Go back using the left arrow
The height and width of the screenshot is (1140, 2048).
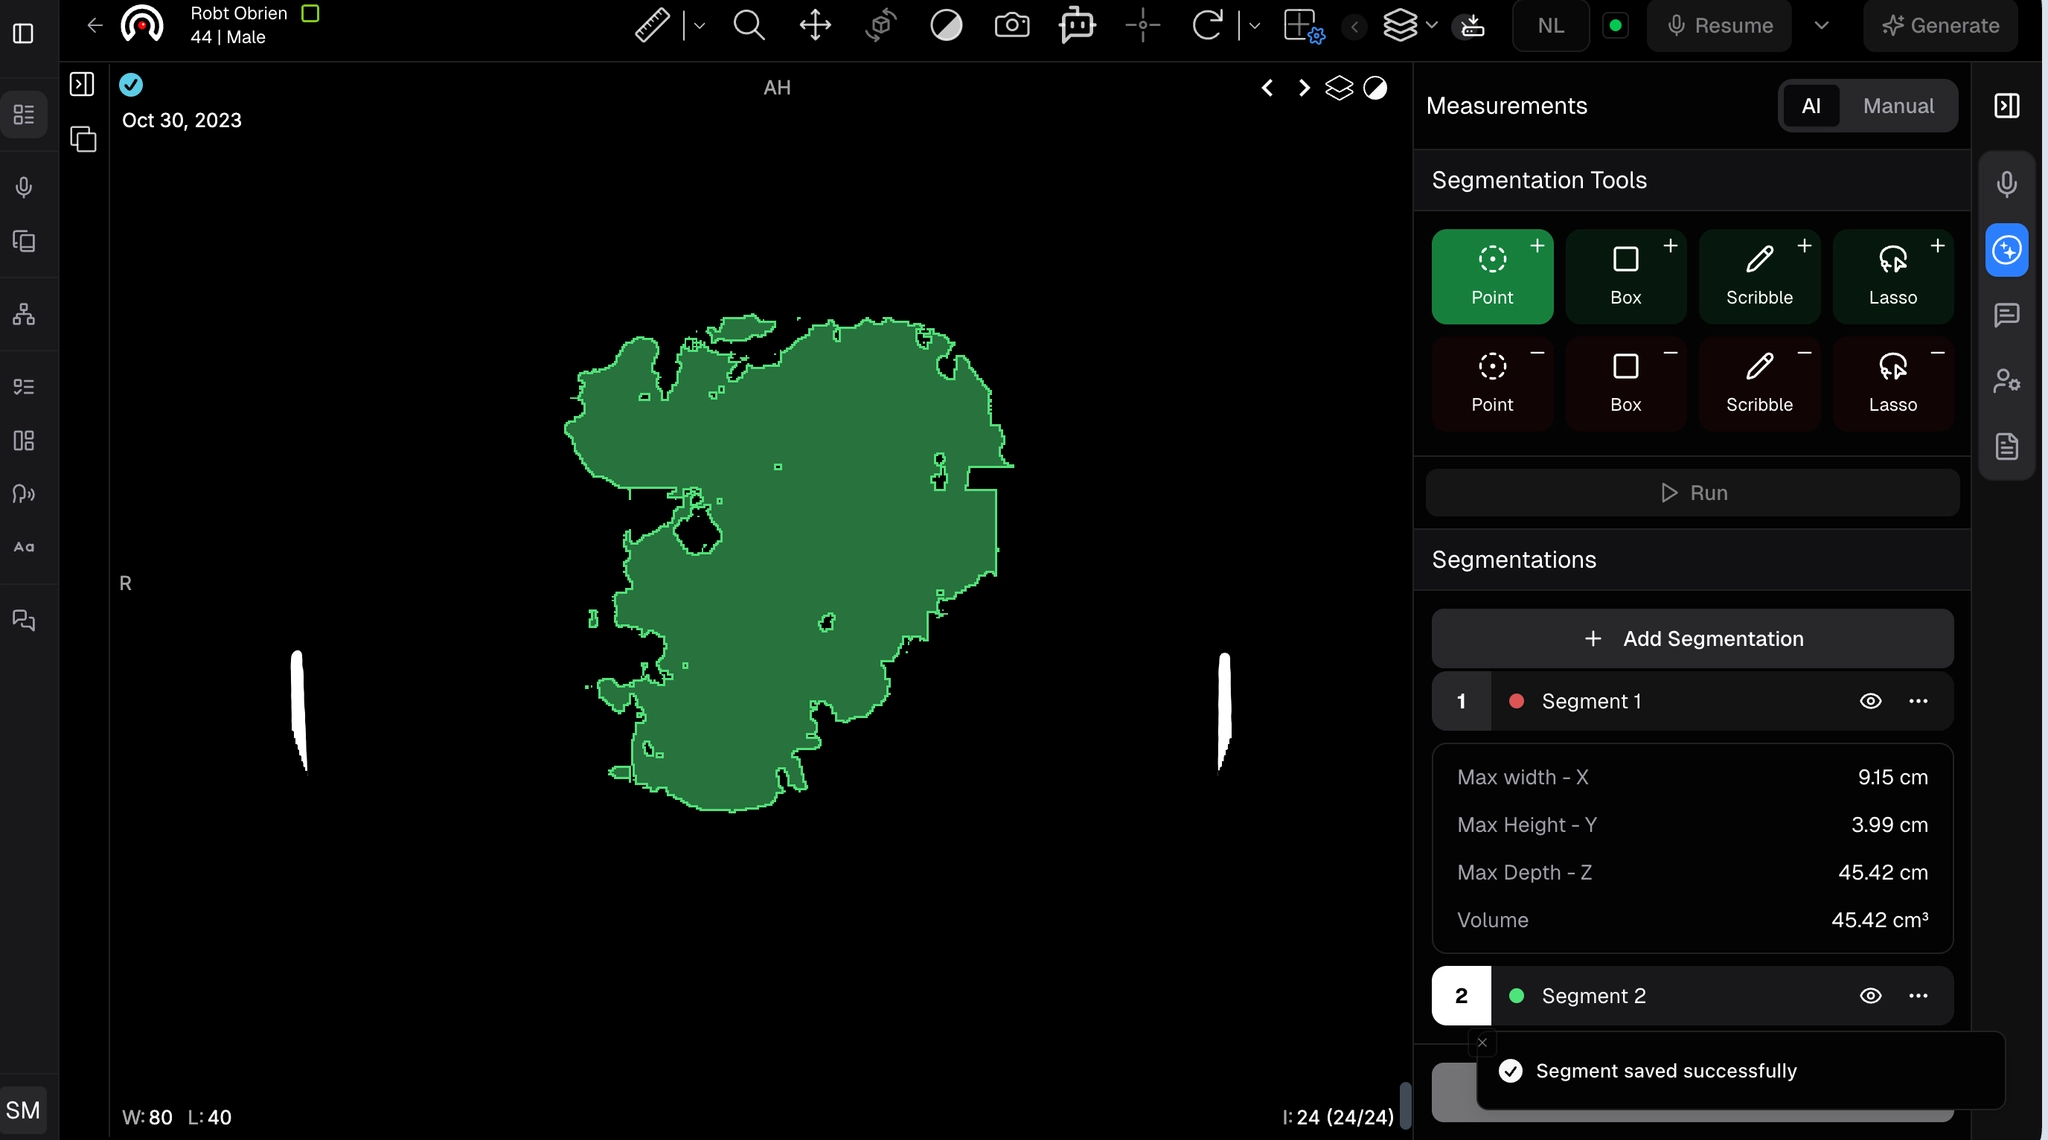pos(94,25)
